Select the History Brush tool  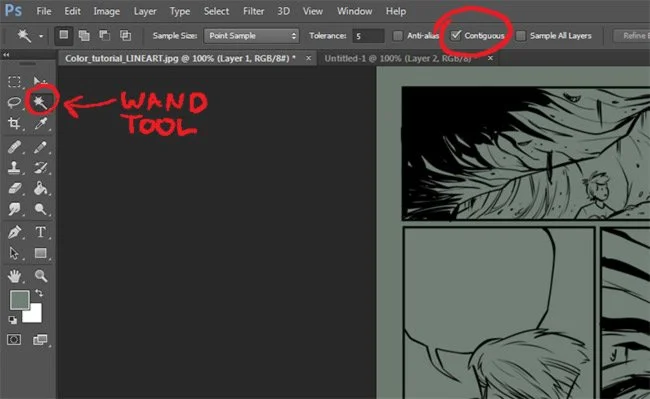(x=40, y=168)
